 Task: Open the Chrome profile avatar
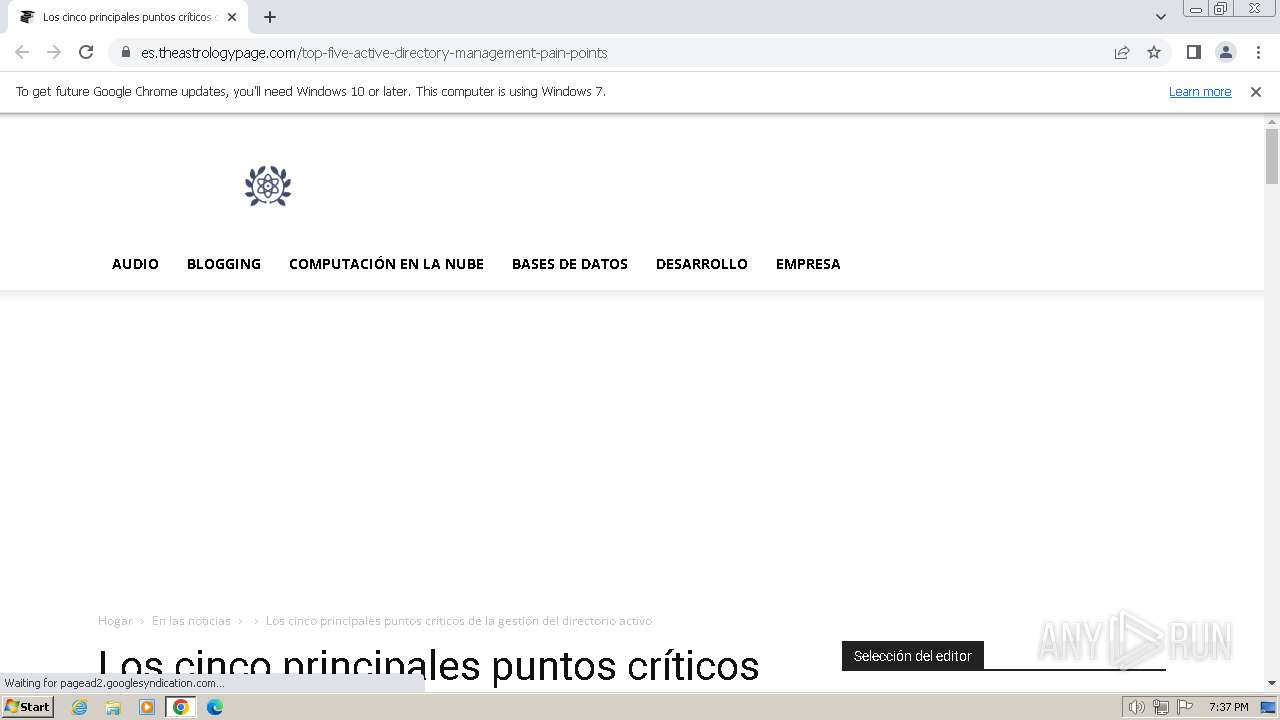coord(1226,52)
